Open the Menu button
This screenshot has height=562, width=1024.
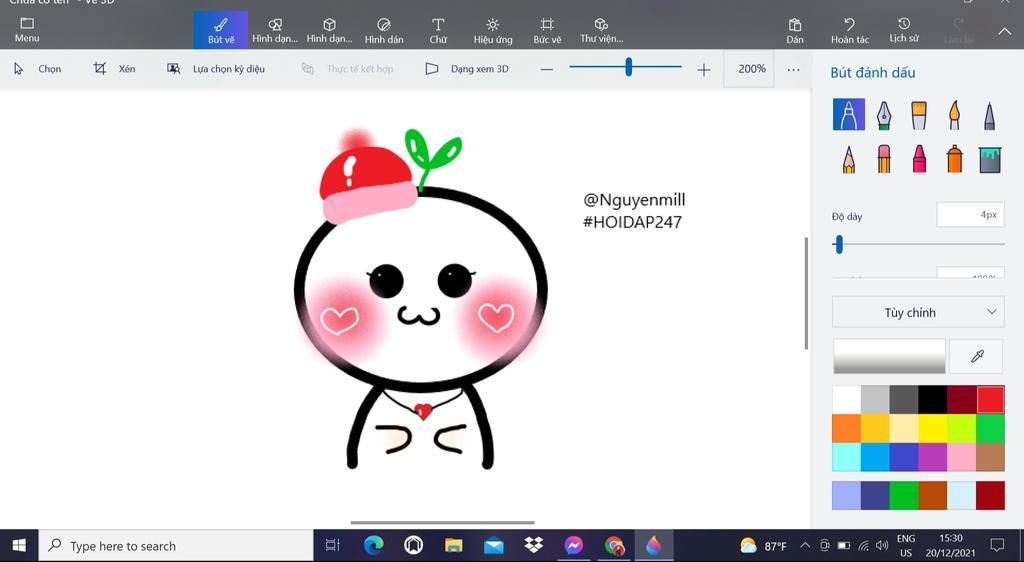pos(27,30)
